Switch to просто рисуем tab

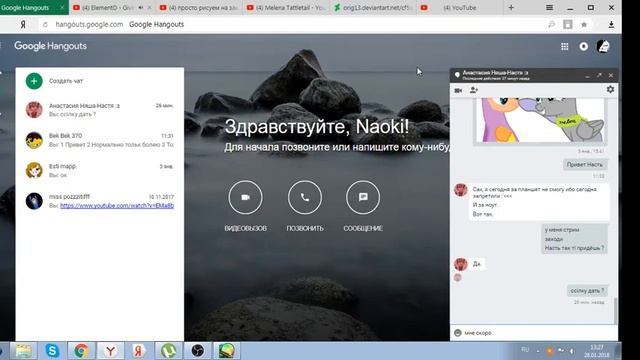(x=199, y=7)
